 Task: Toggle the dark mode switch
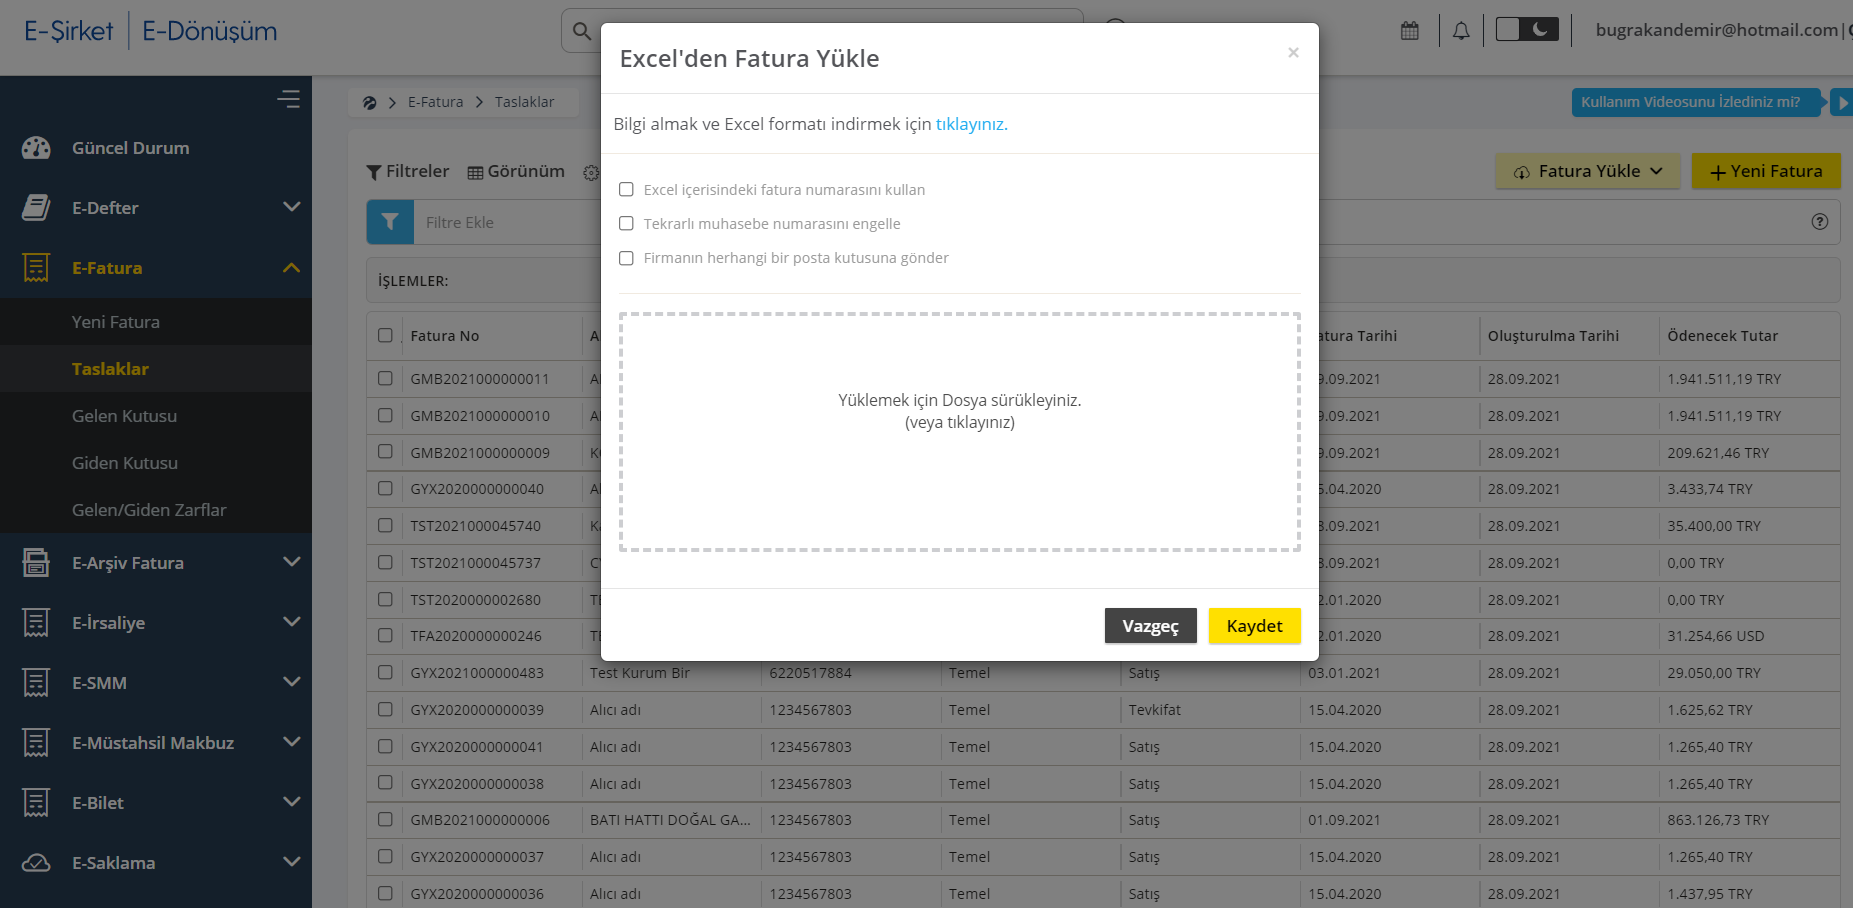(1527, 30)
